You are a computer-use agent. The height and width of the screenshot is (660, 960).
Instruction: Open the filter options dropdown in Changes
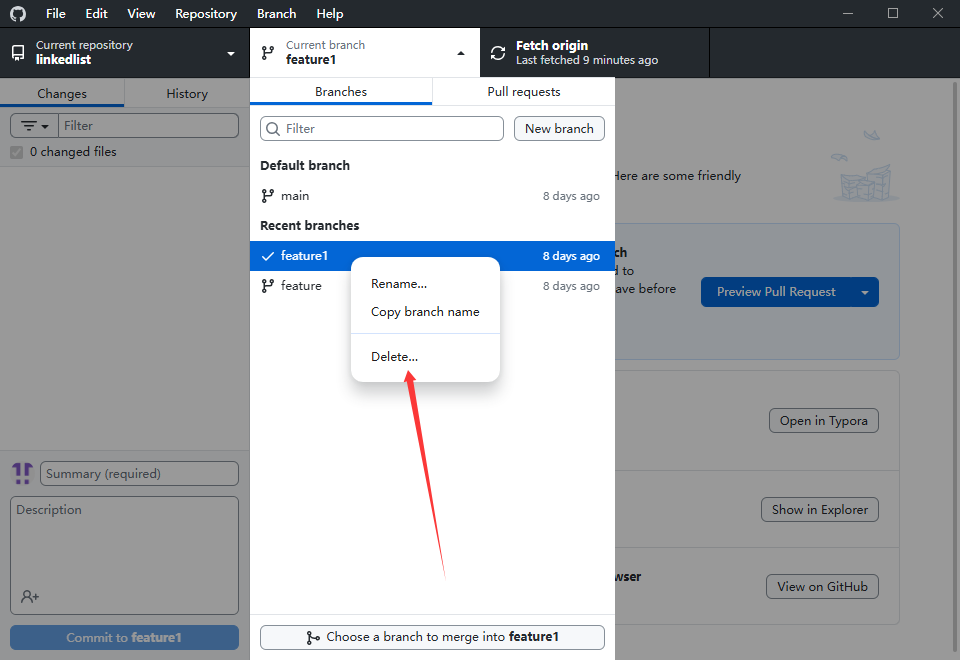35,126
